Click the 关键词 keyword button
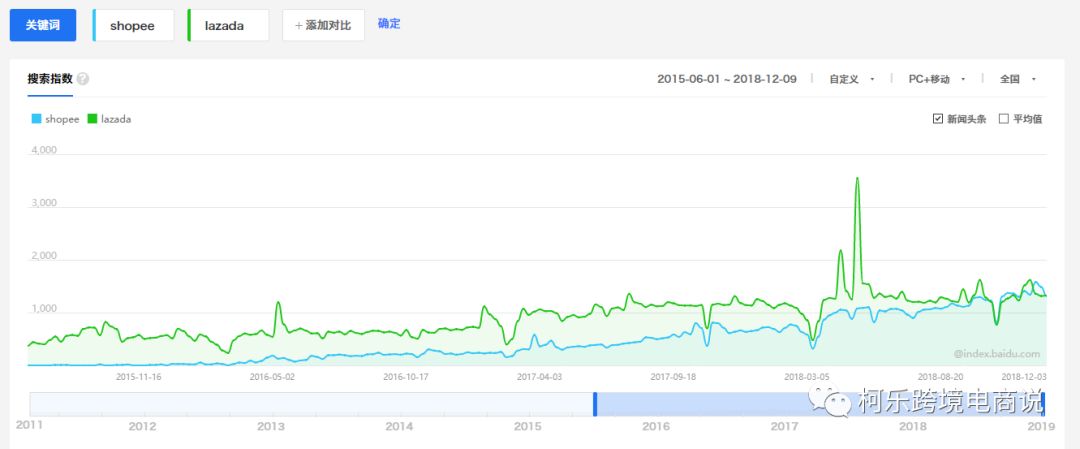This screenshot has height=449, width=1080. (x=43, y=25)
